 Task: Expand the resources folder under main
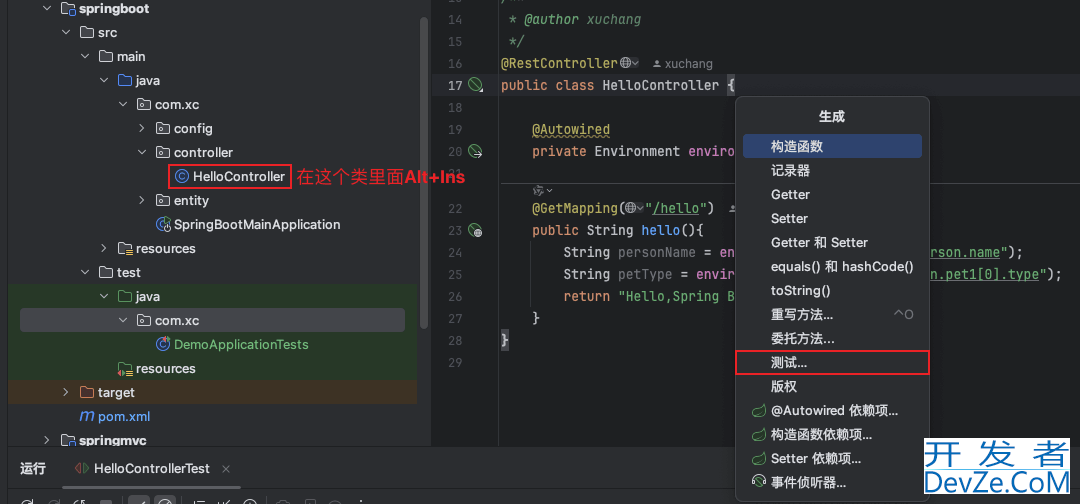103,248
